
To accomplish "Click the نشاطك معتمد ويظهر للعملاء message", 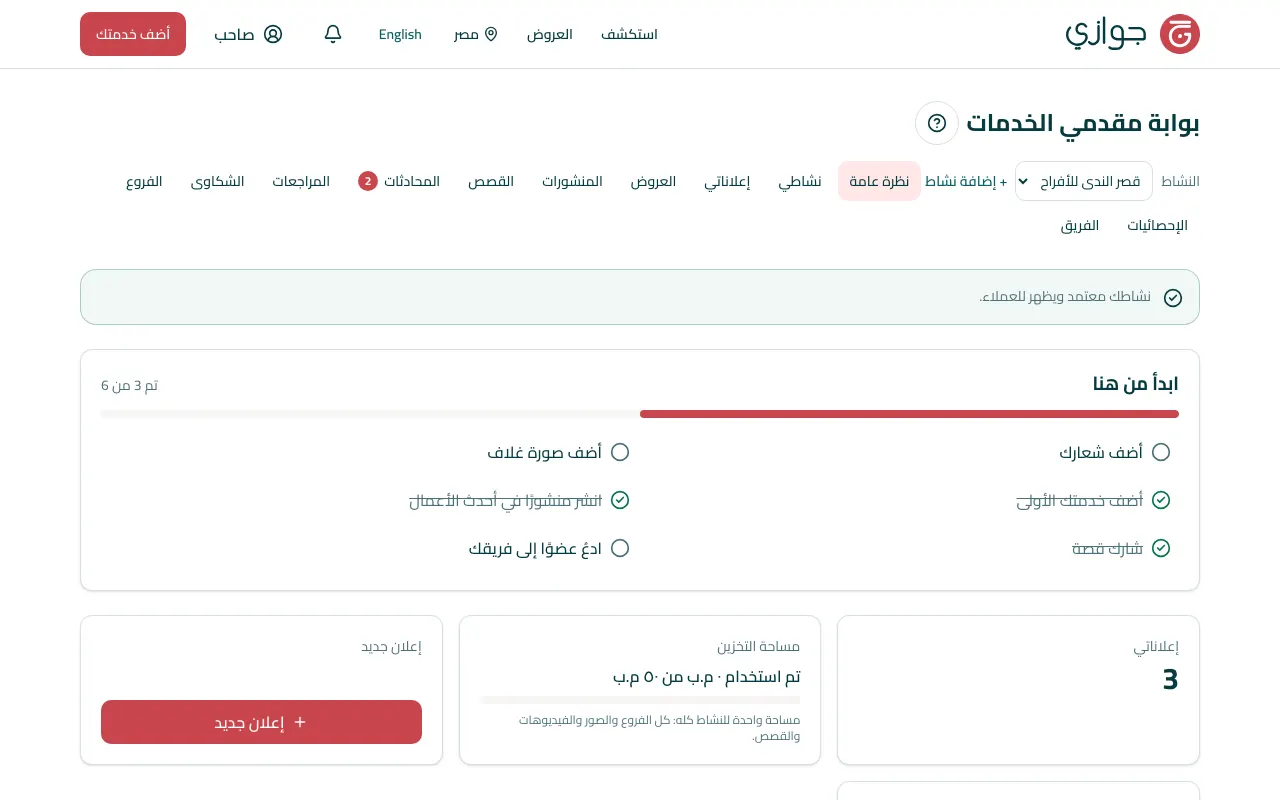I will coord(1065,297).
